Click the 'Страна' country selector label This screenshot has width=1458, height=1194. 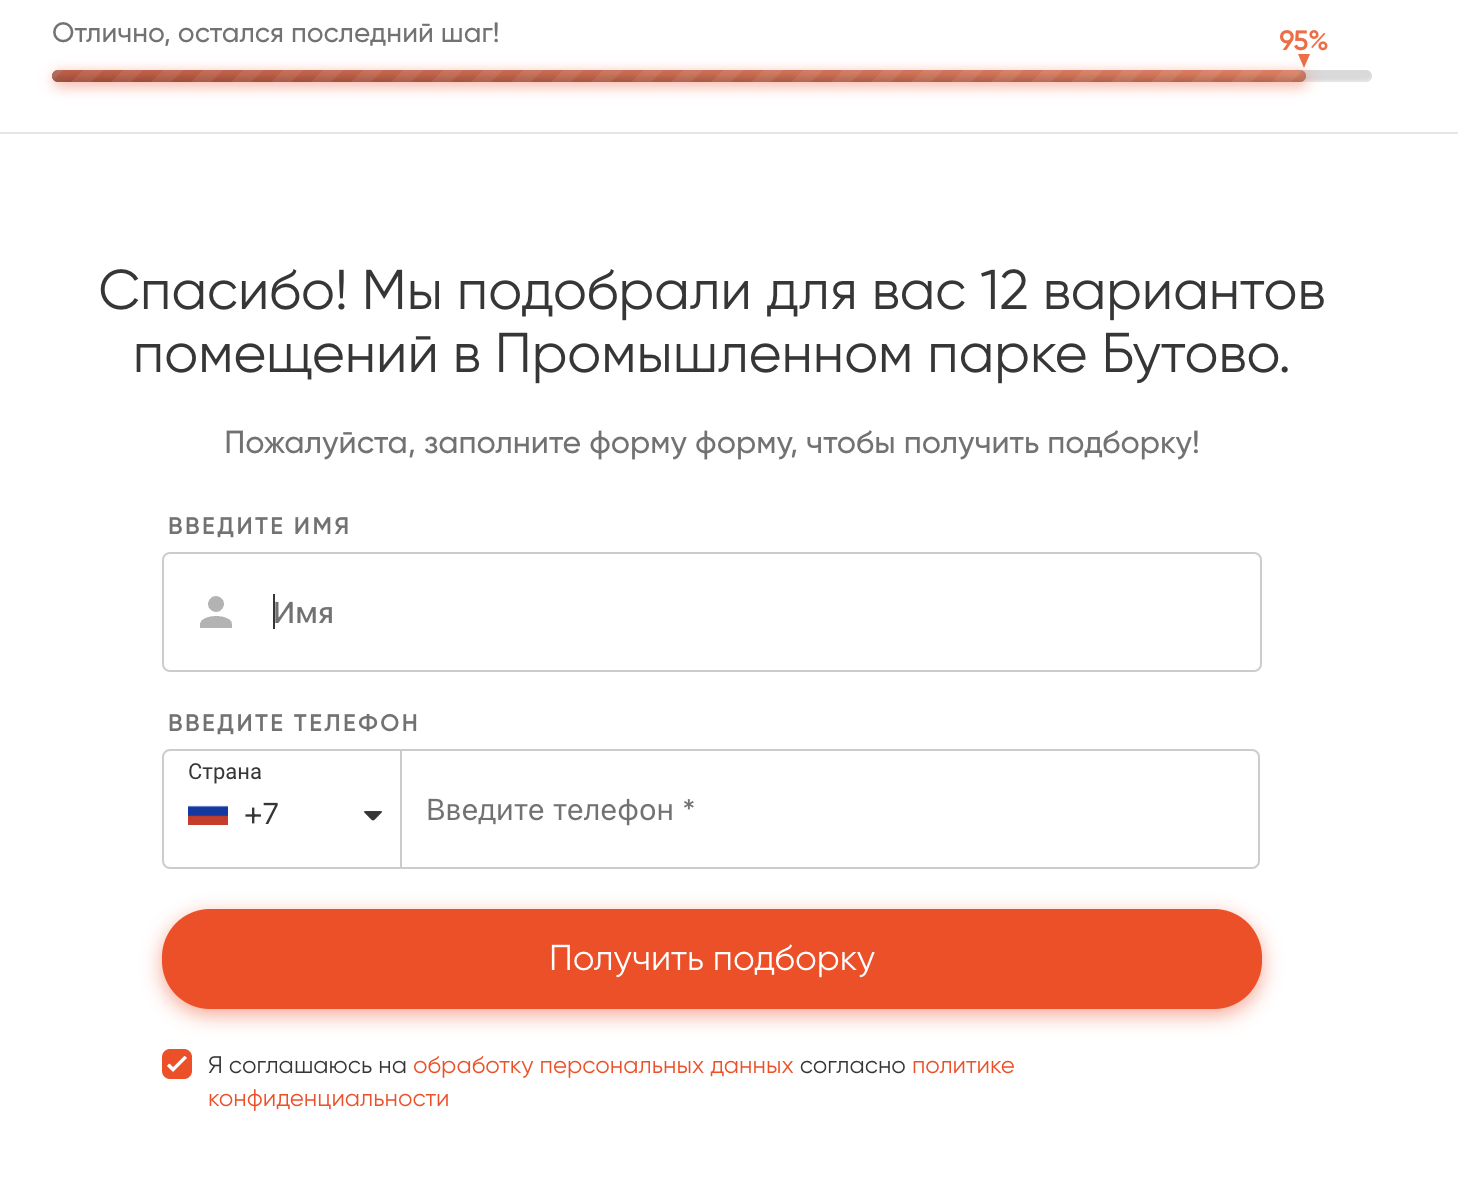click(x=225, y=772)
